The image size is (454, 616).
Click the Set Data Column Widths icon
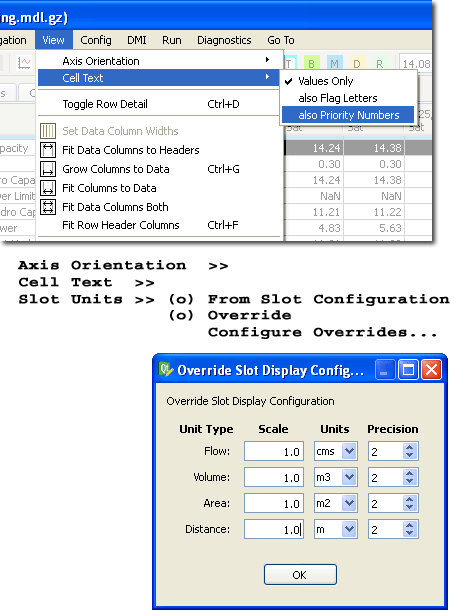pos(48,131)
